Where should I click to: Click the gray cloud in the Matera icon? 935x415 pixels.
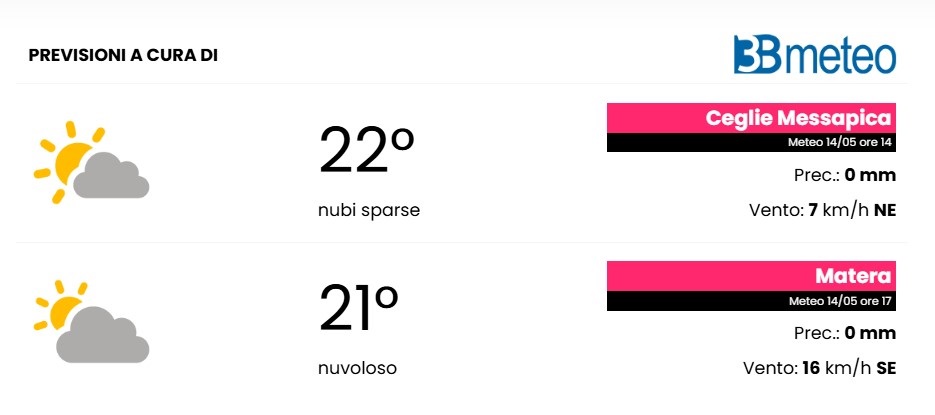pos(103,335)
